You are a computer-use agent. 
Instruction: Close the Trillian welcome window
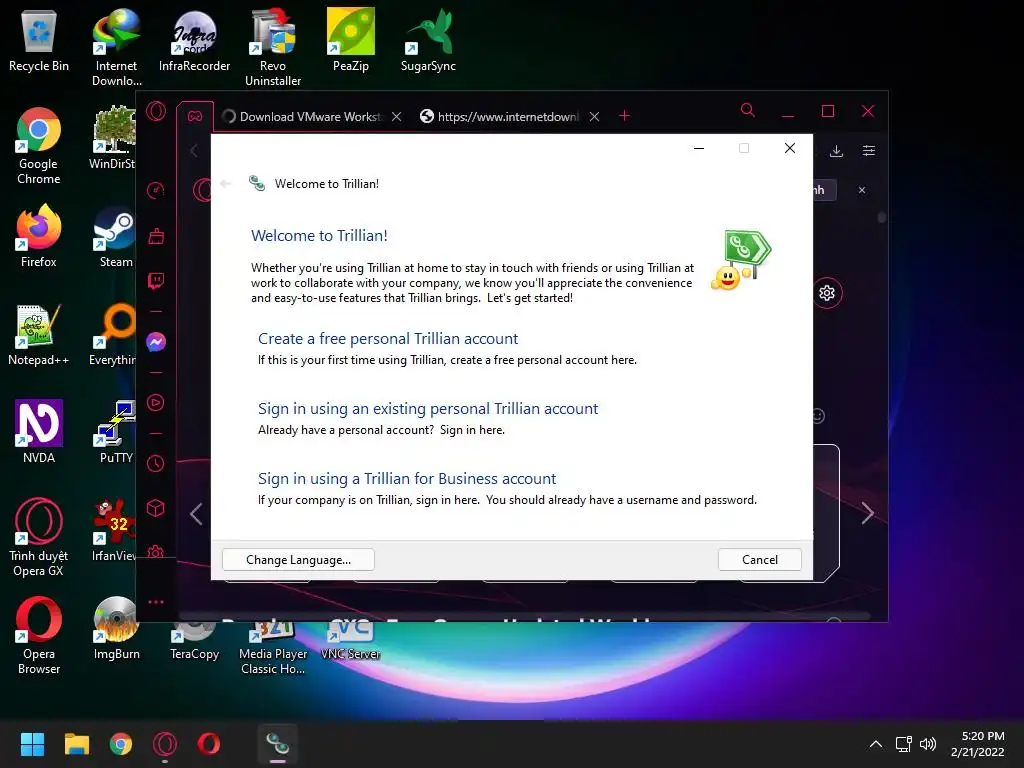coord(790,148)
